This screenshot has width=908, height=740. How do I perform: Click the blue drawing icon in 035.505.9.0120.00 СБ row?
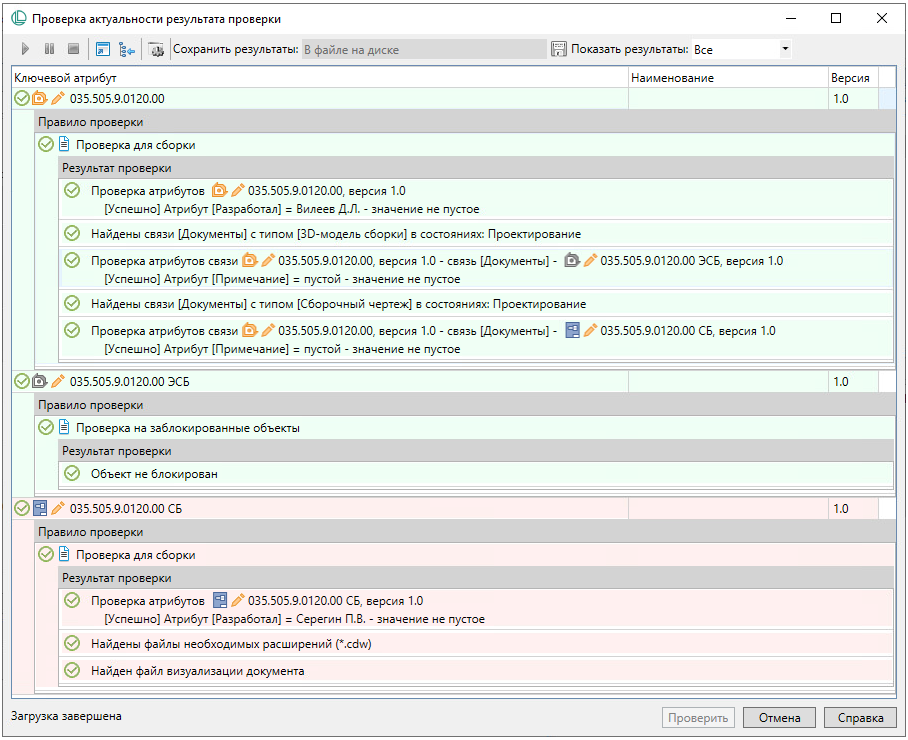pyautogui.click(x=40, y=508)
